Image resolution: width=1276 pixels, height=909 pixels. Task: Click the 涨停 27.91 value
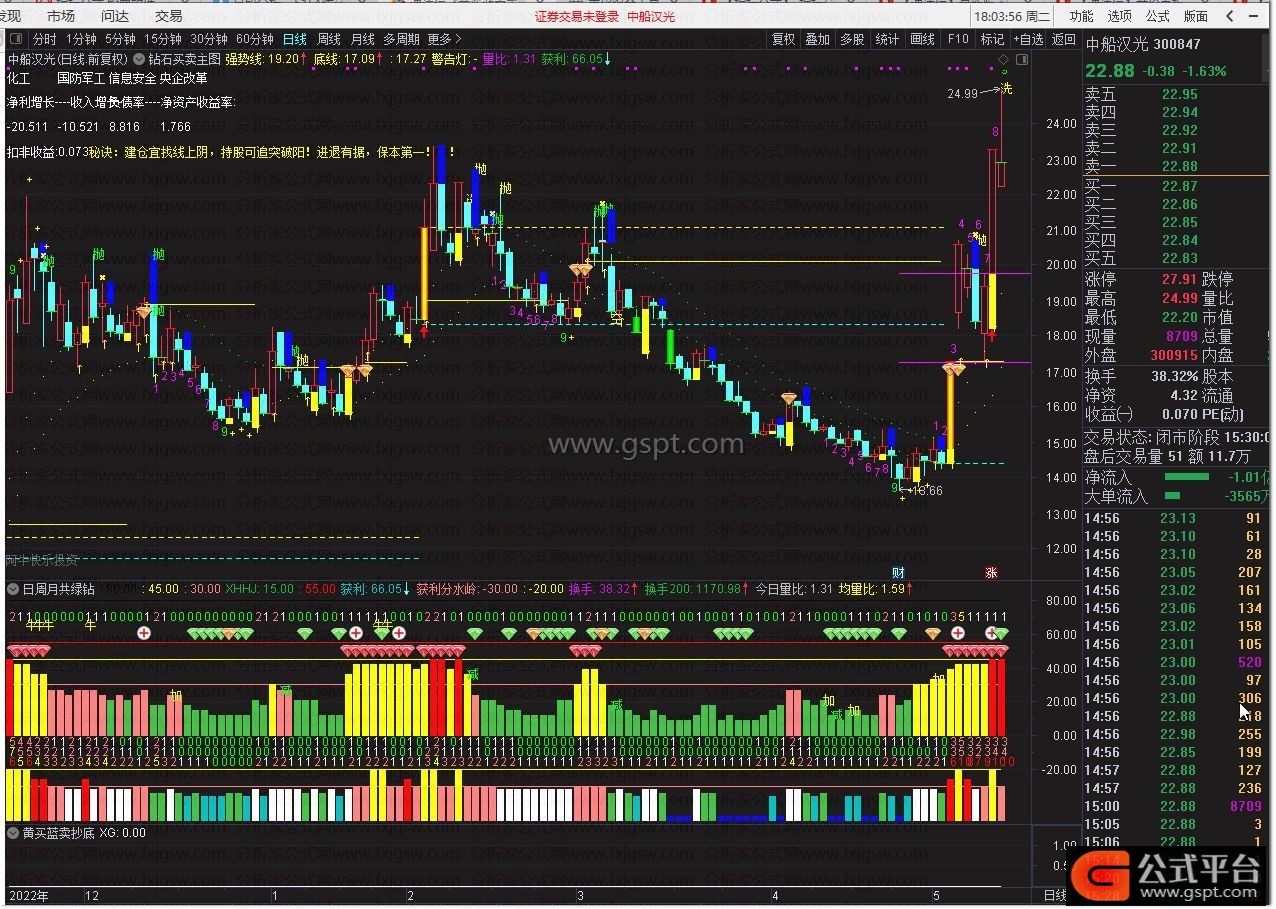tap(1179, 279)
